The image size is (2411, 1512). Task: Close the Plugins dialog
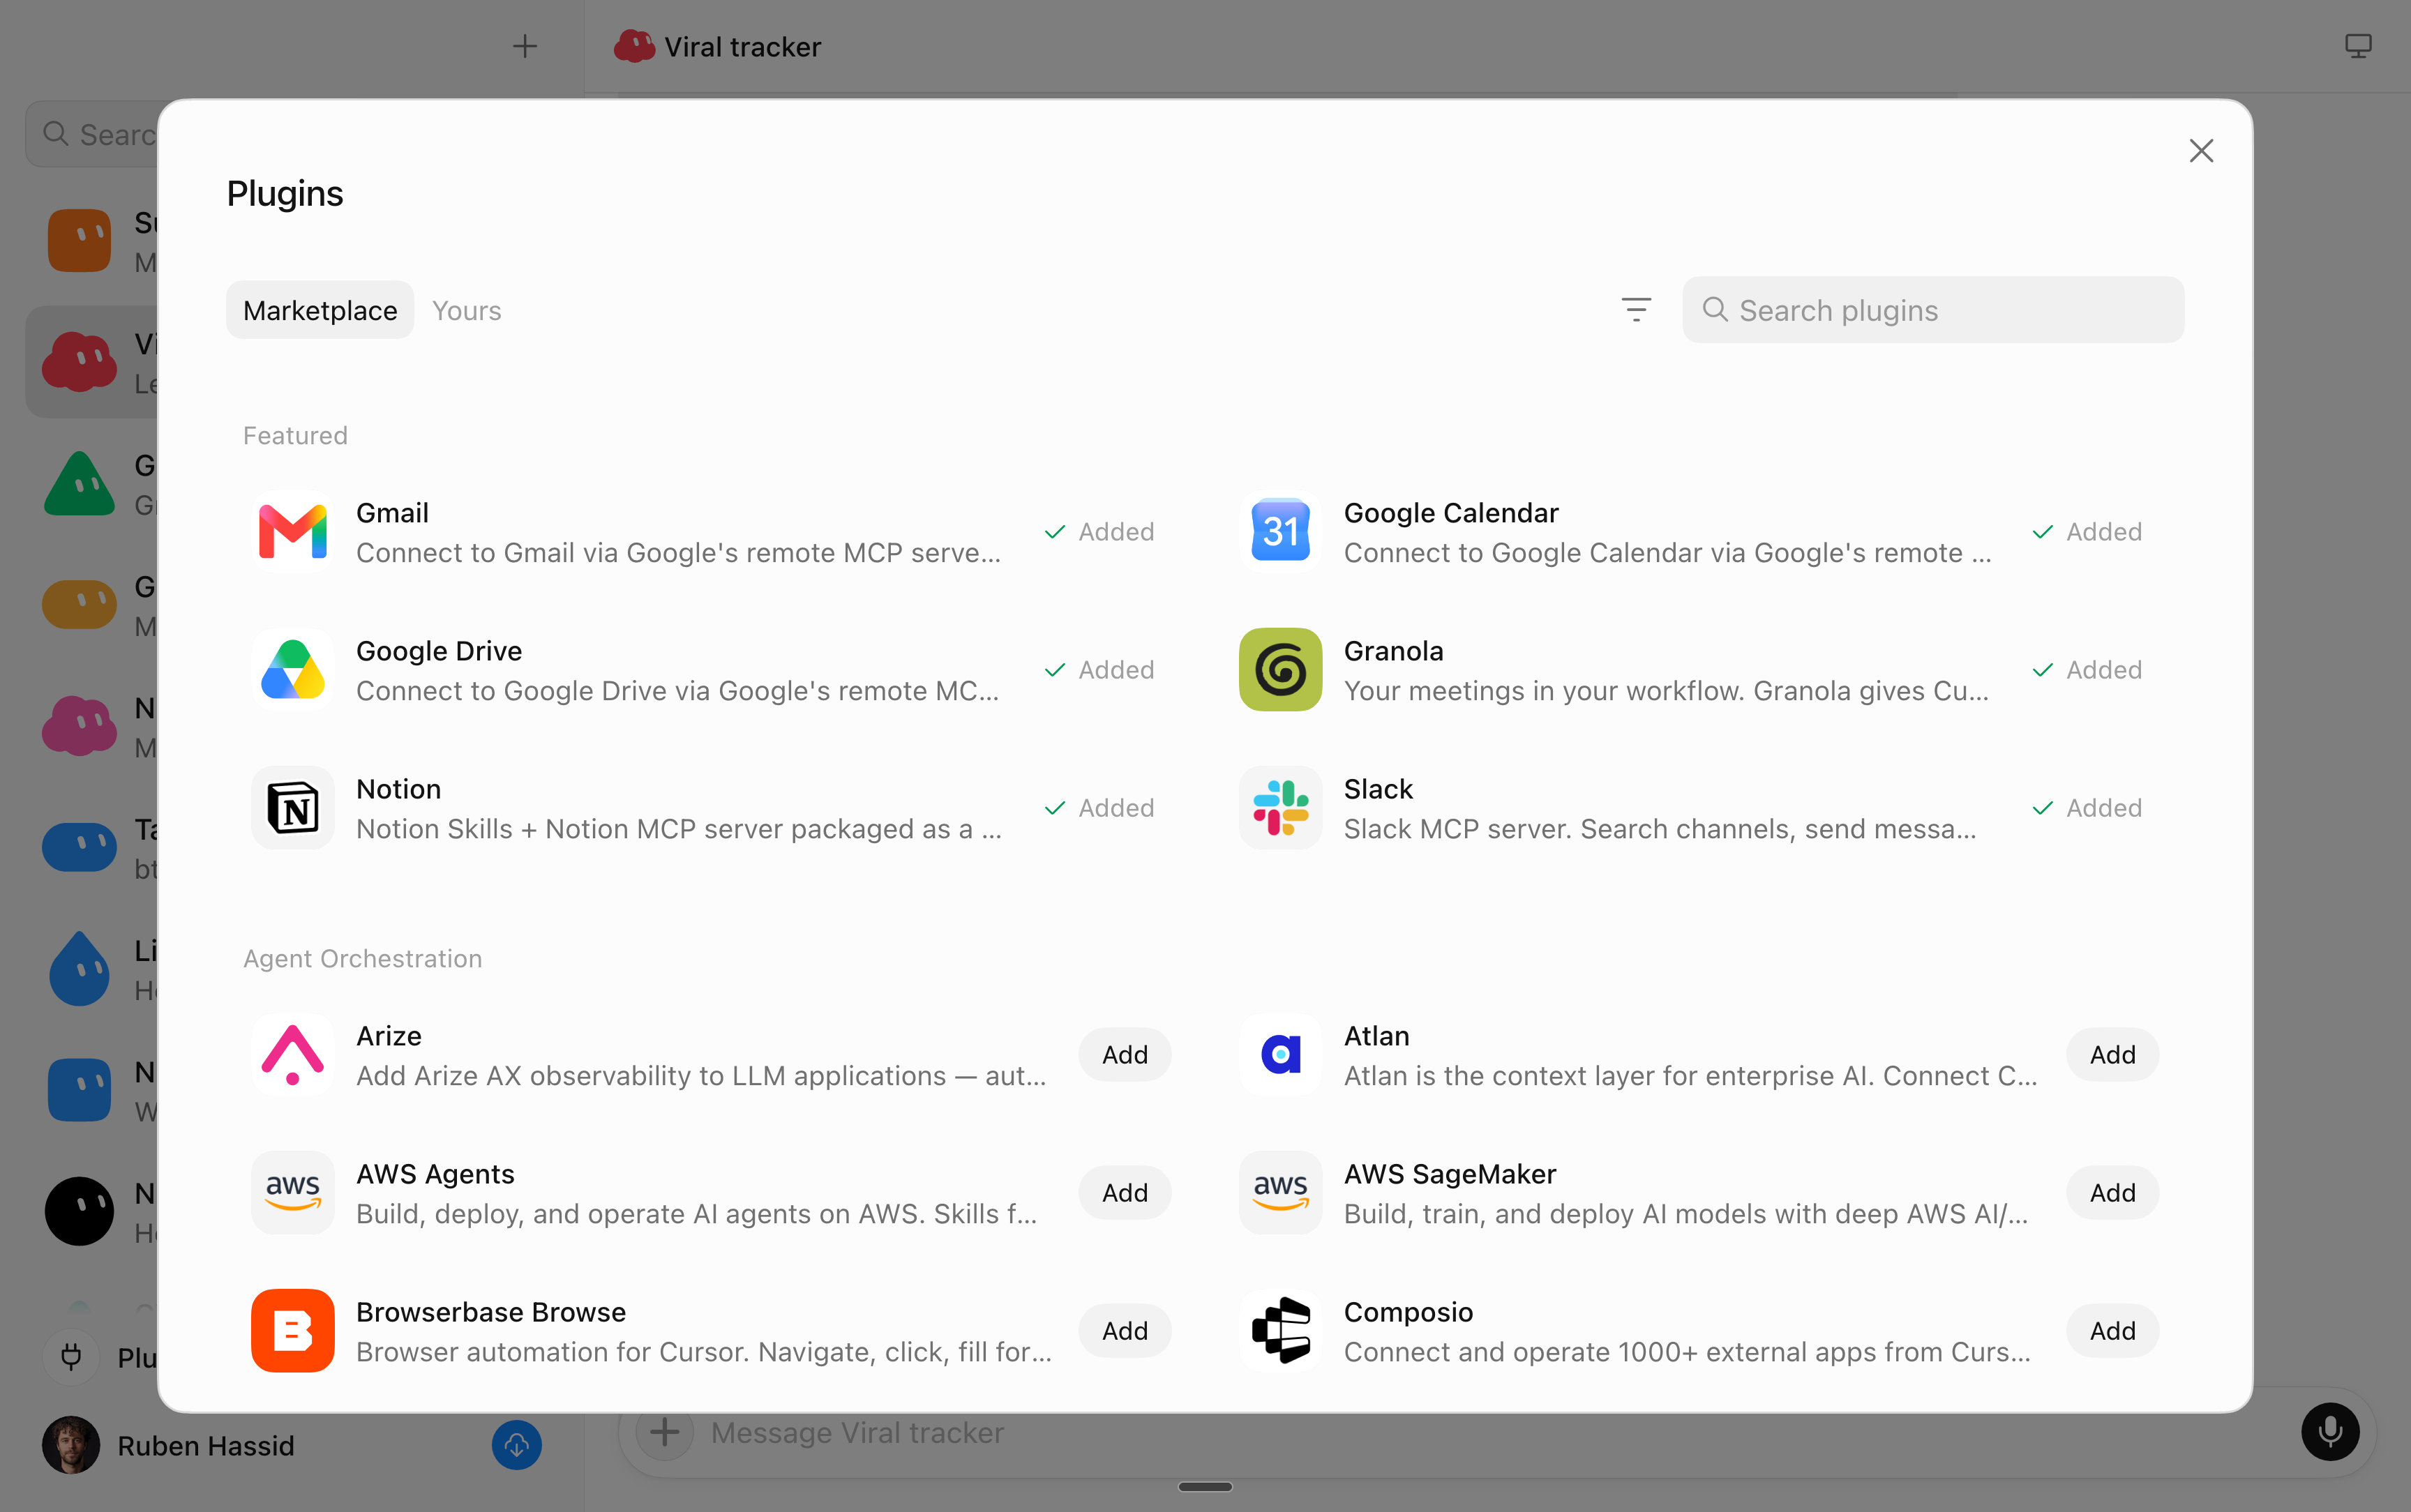pos(2200,151)
